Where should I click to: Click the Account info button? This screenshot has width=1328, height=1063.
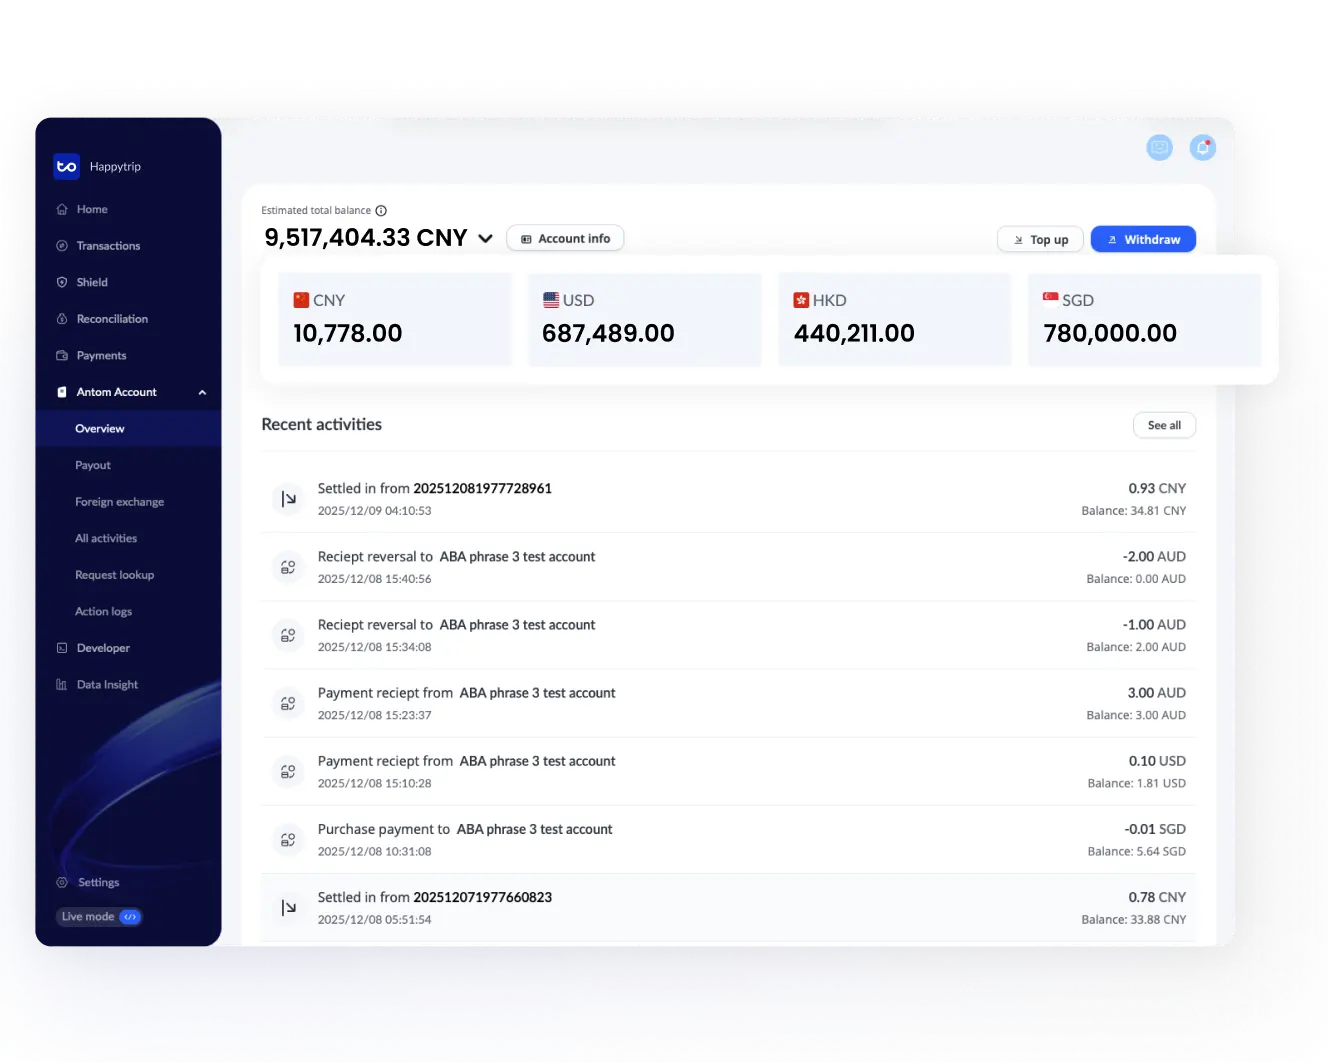(565, 239)
